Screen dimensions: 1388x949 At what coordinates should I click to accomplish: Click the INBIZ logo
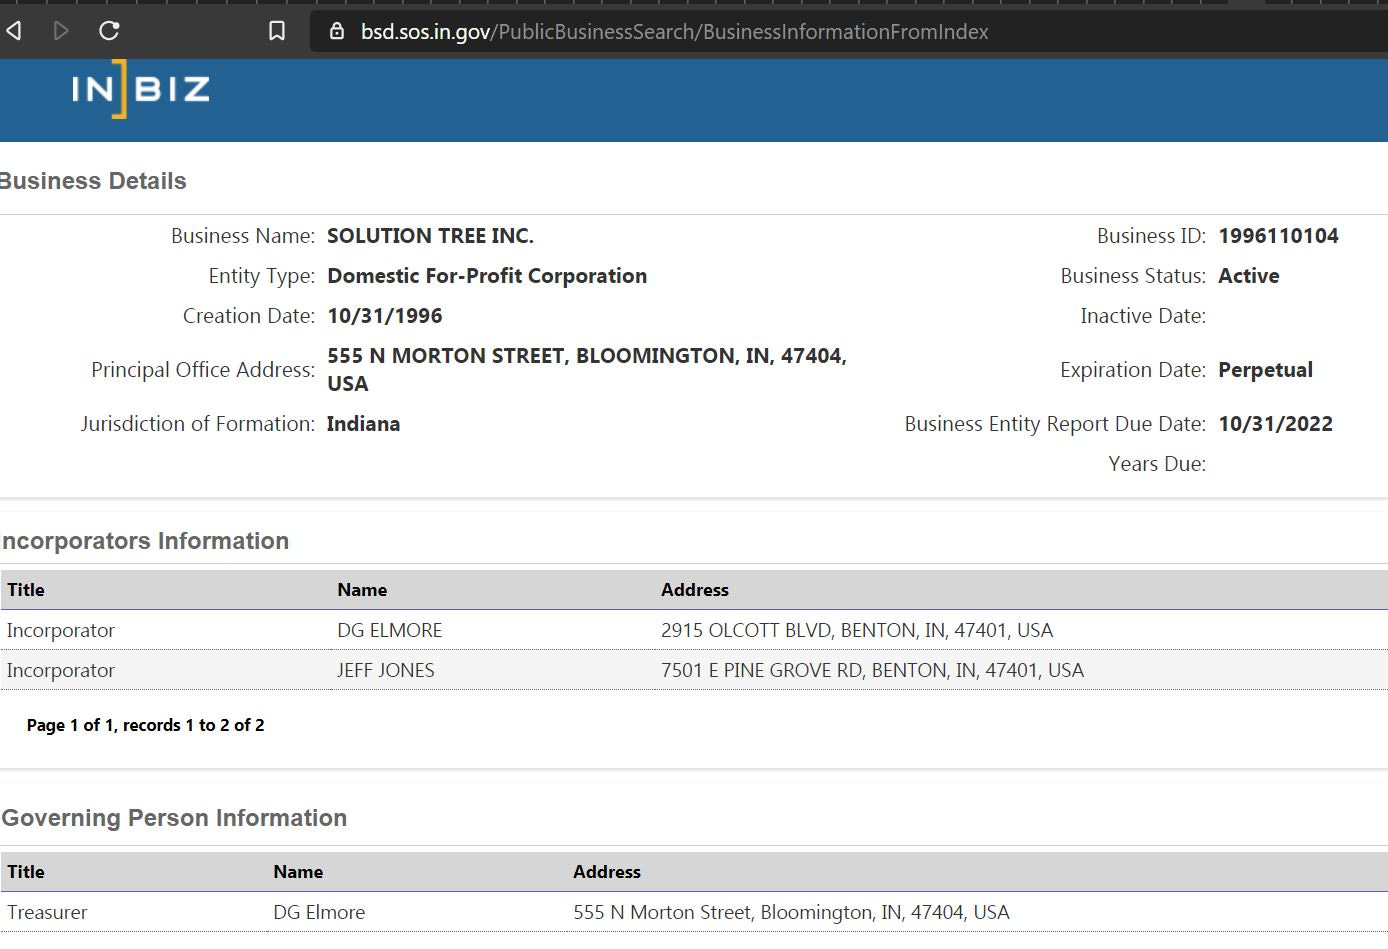tap(141, 89)
